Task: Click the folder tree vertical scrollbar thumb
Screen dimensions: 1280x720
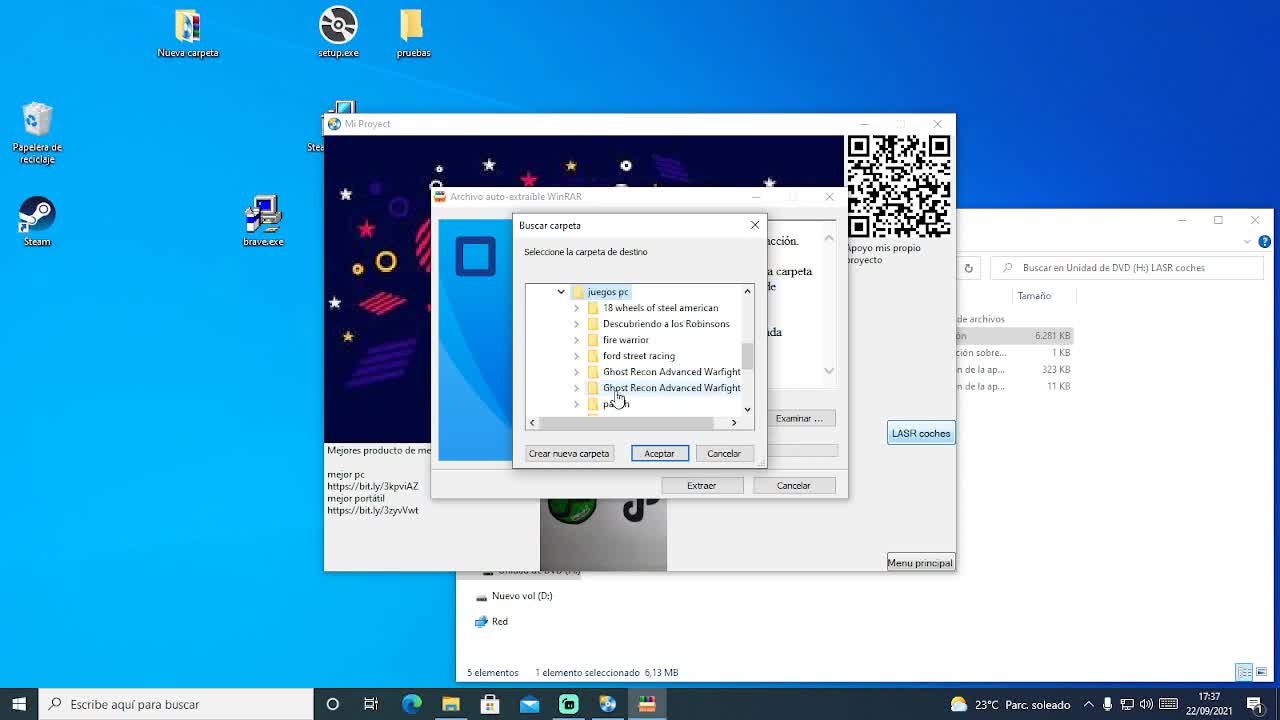Action: [x=747, y=355]
